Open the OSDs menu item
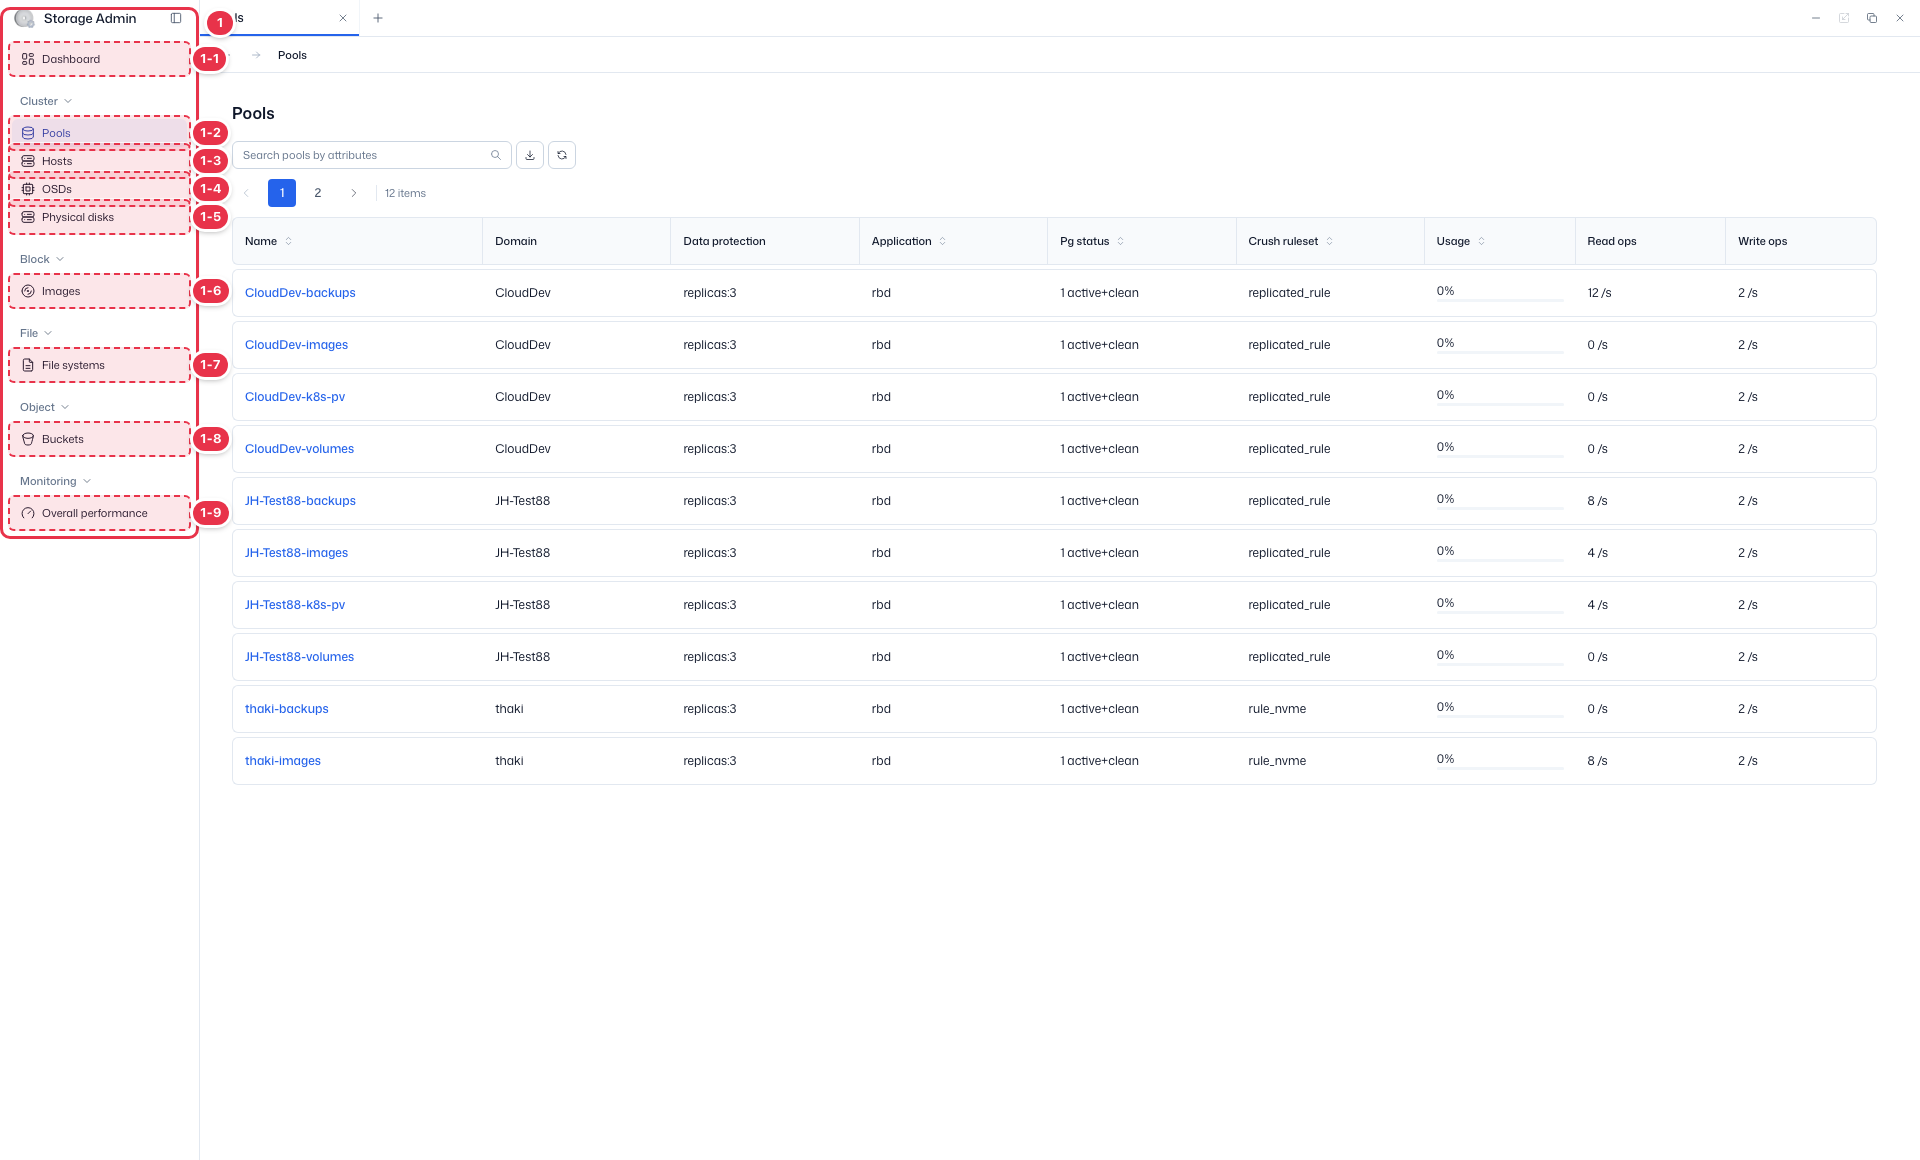 pyautogui.click(x=100, y=189)
